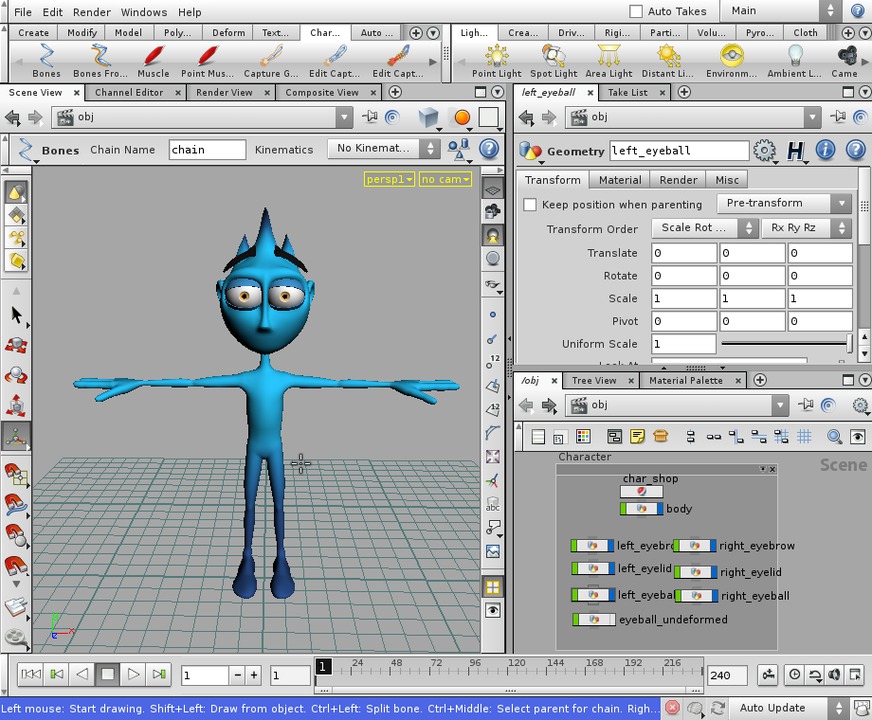The width and height of the screenshot is (872, 720).
Task: Click the Chain Name input field
Action: [206, 149]
